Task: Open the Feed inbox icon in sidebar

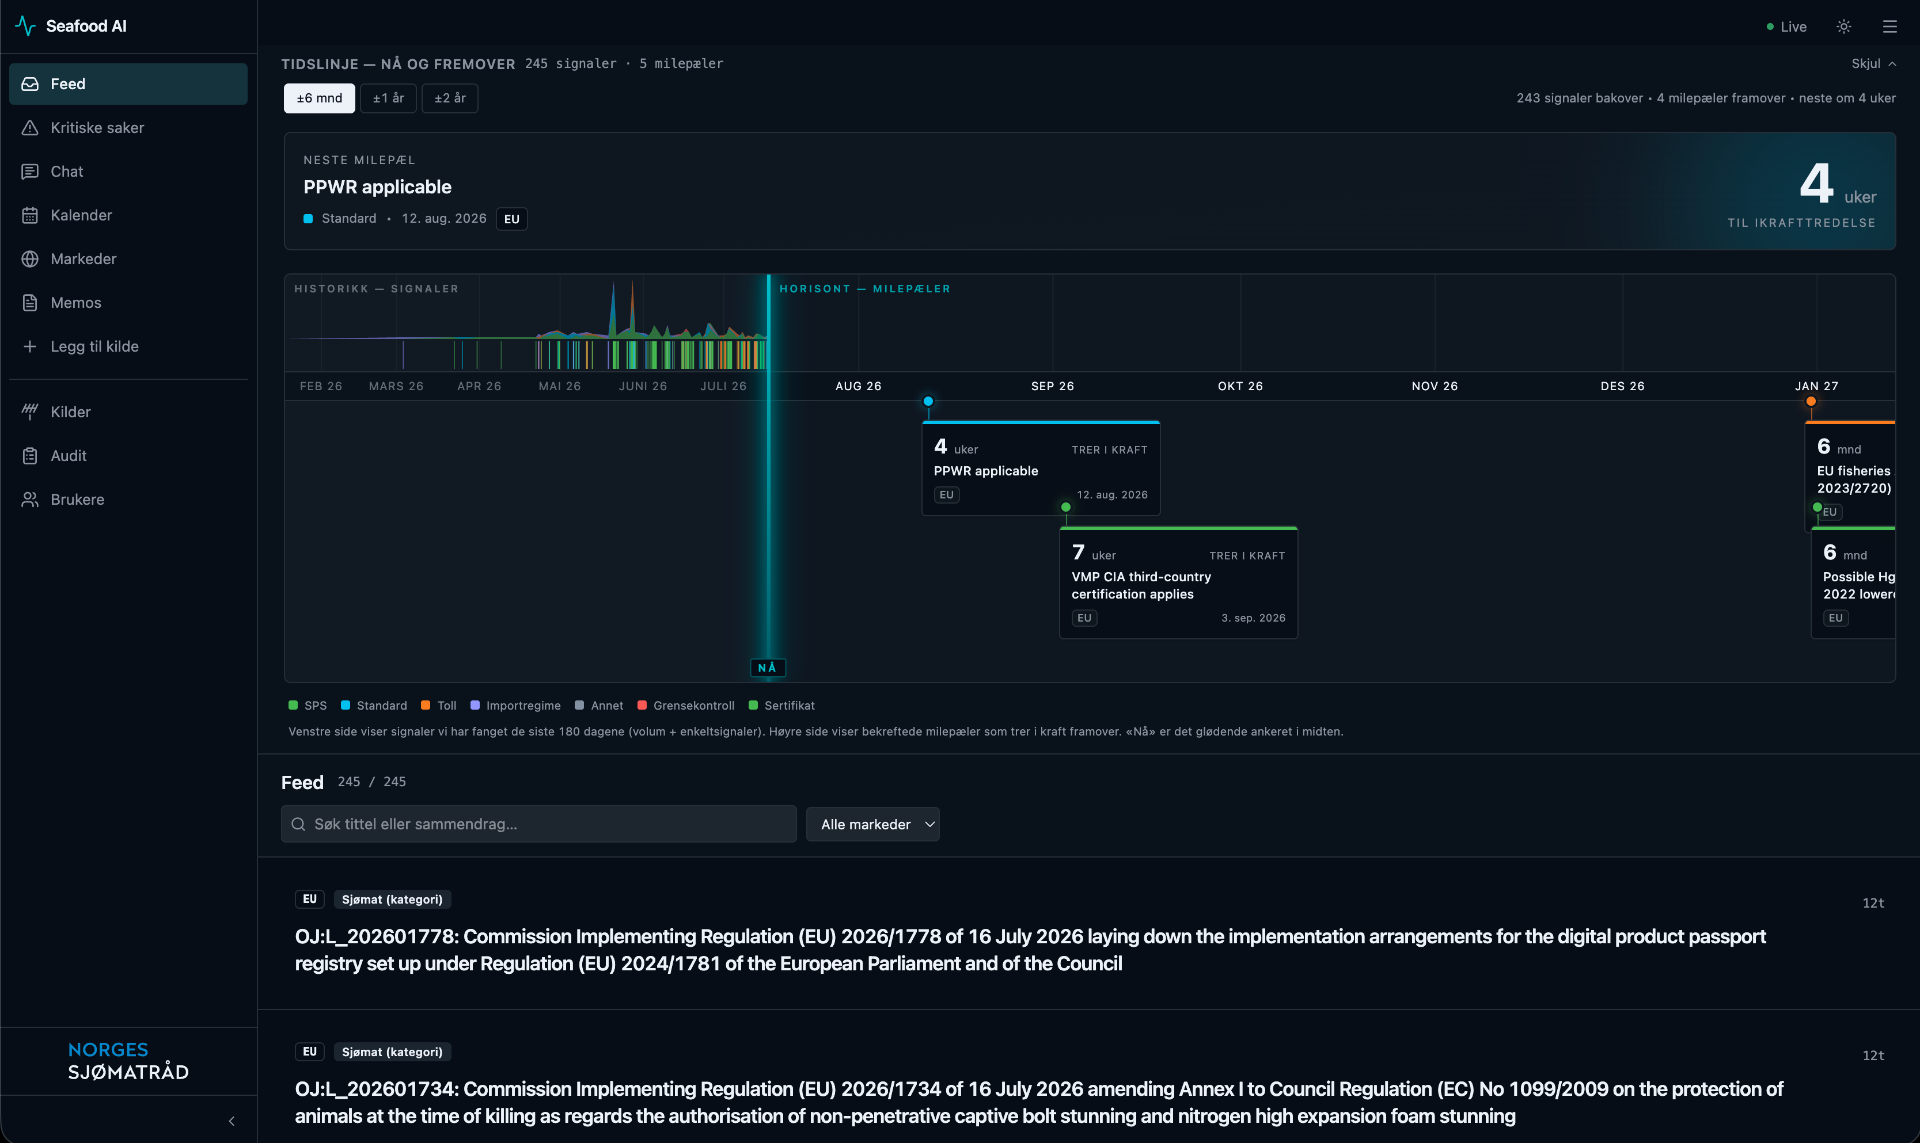Action: pyautogui.click(x=30, y=84)
